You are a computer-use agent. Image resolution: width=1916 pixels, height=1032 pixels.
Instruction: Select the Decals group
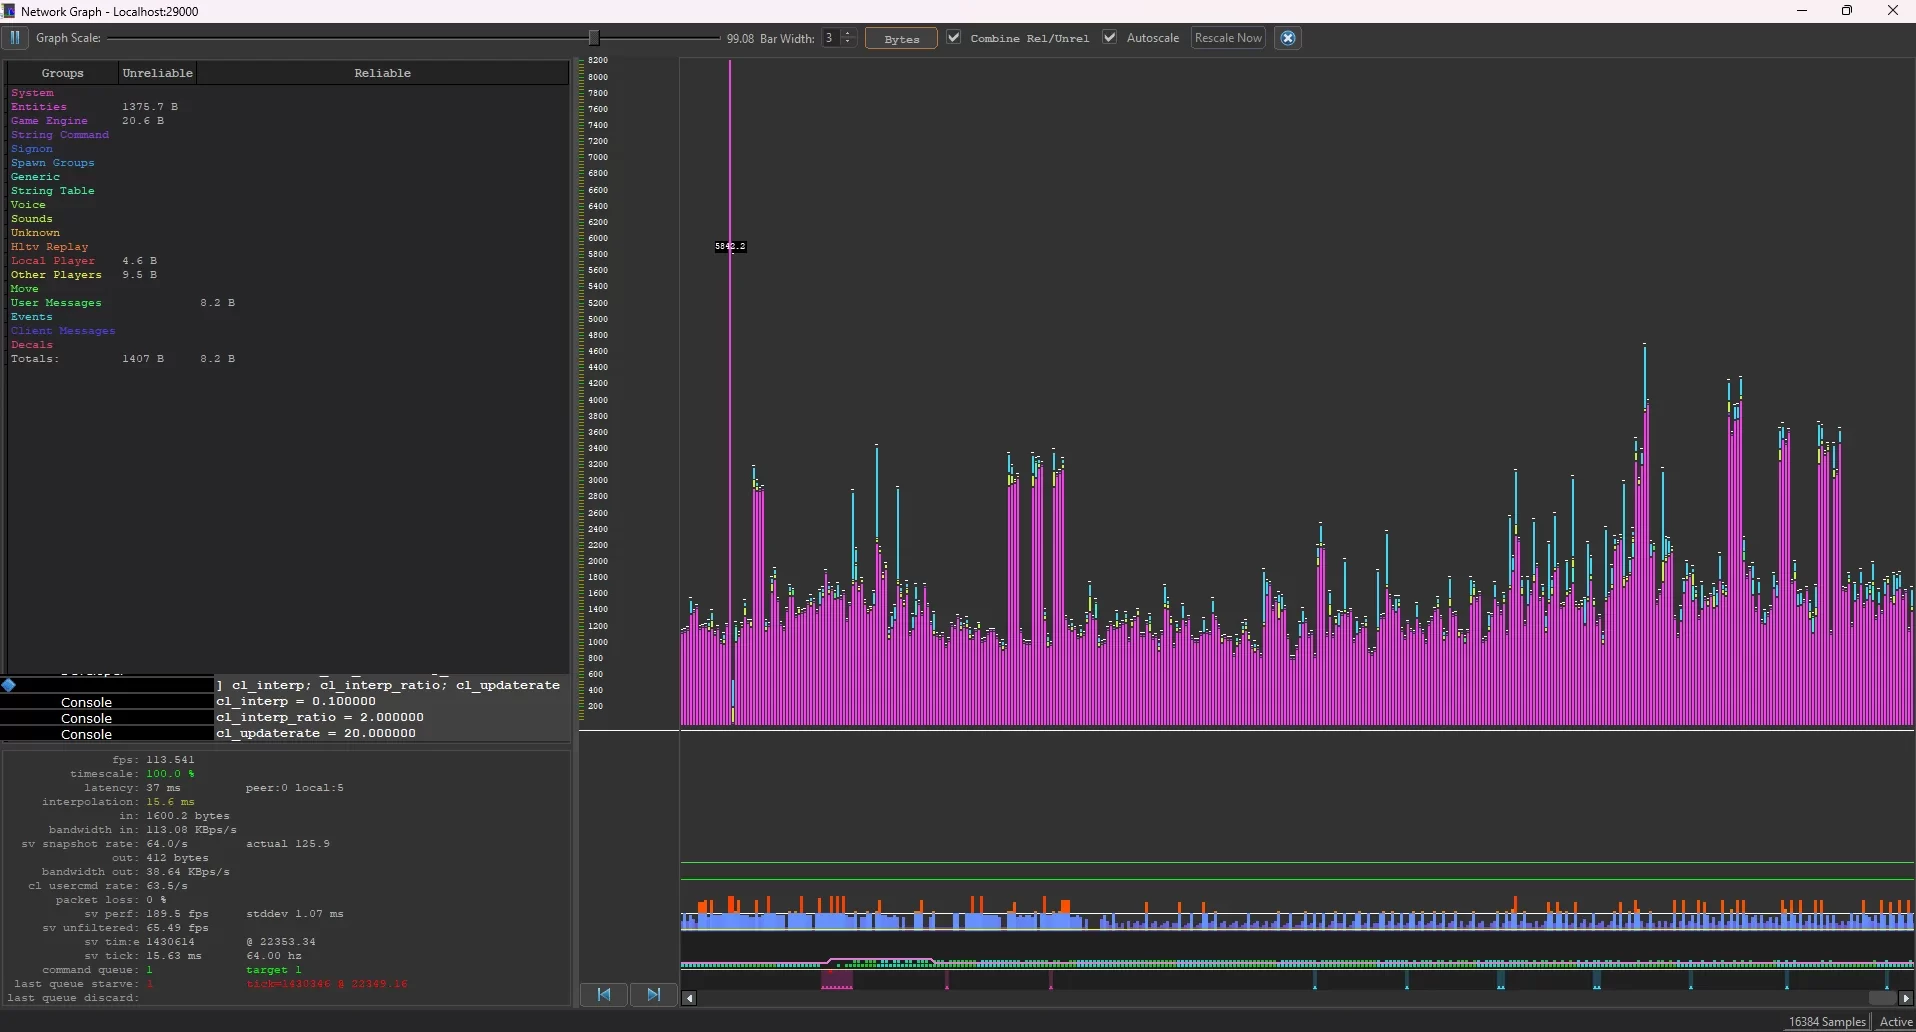[x=32, y=345]
